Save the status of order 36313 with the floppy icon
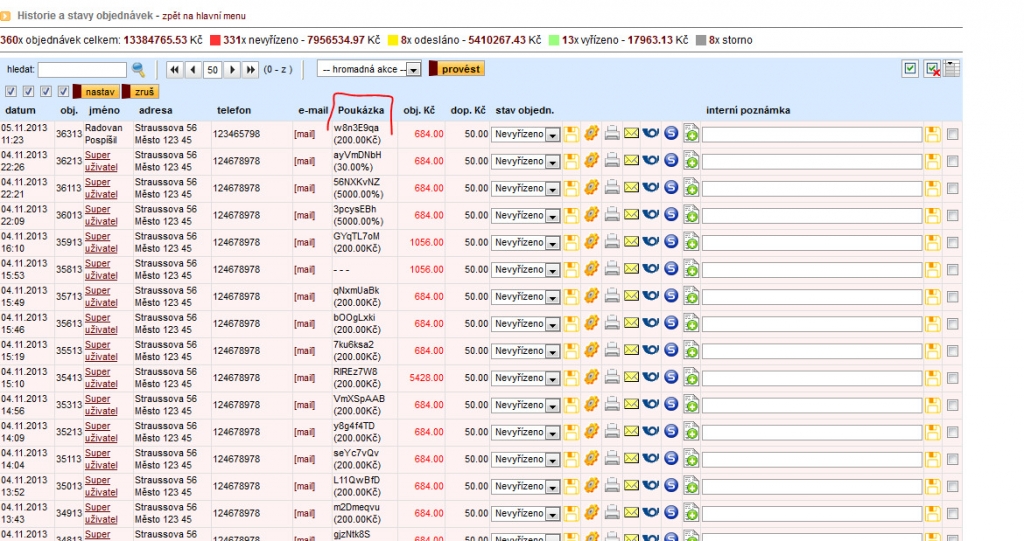1024x541 pixels. (571, 133)
